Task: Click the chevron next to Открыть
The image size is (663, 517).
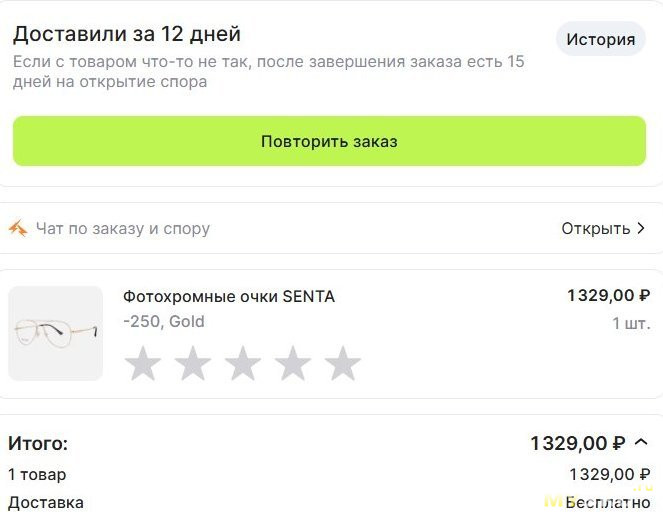Action: (641, 228)
